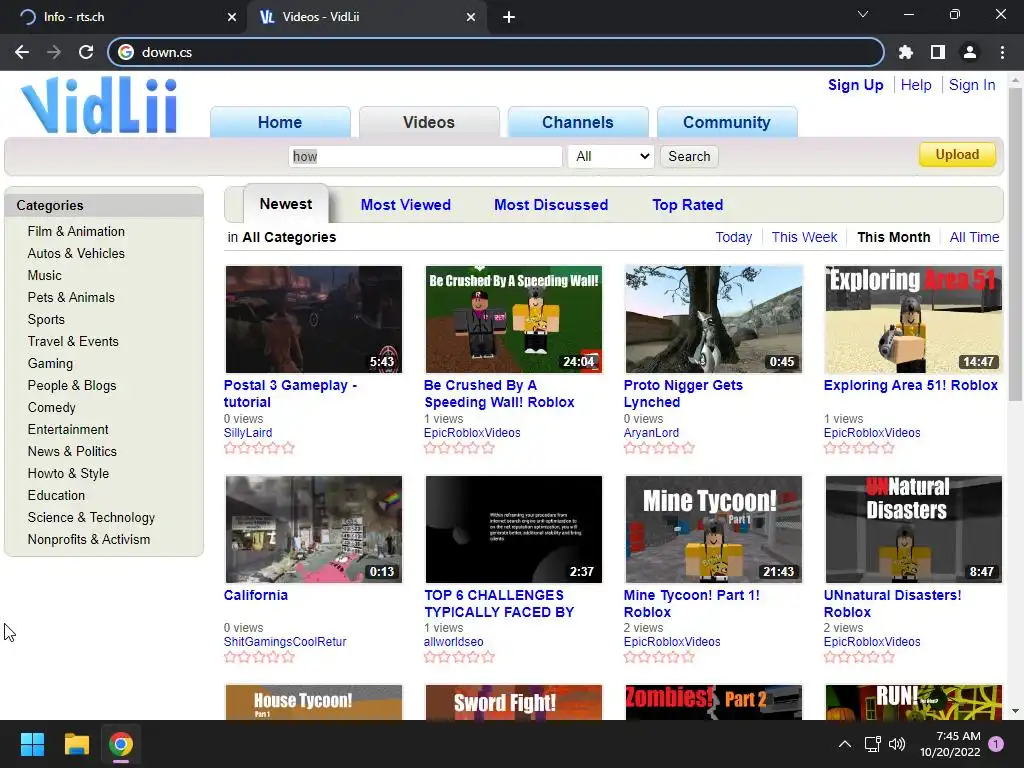
Task: Open allworldseo channel link
Action: click(453, 642)
